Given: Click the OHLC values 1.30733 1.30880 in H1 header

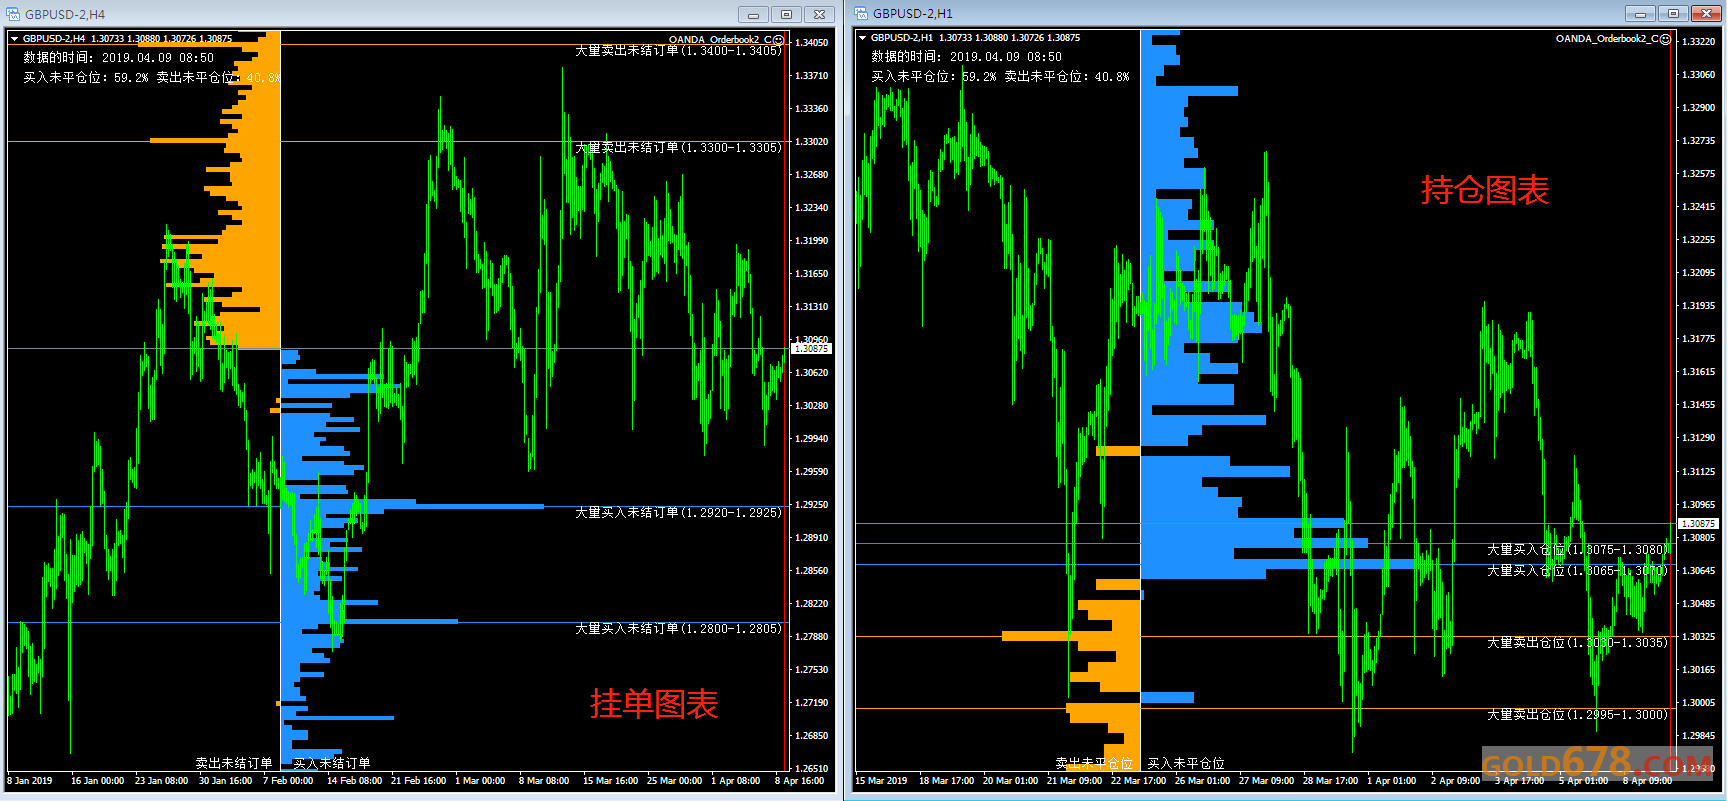Looking at the screenshot, I should pyautogui.click(x=973, y=38).
